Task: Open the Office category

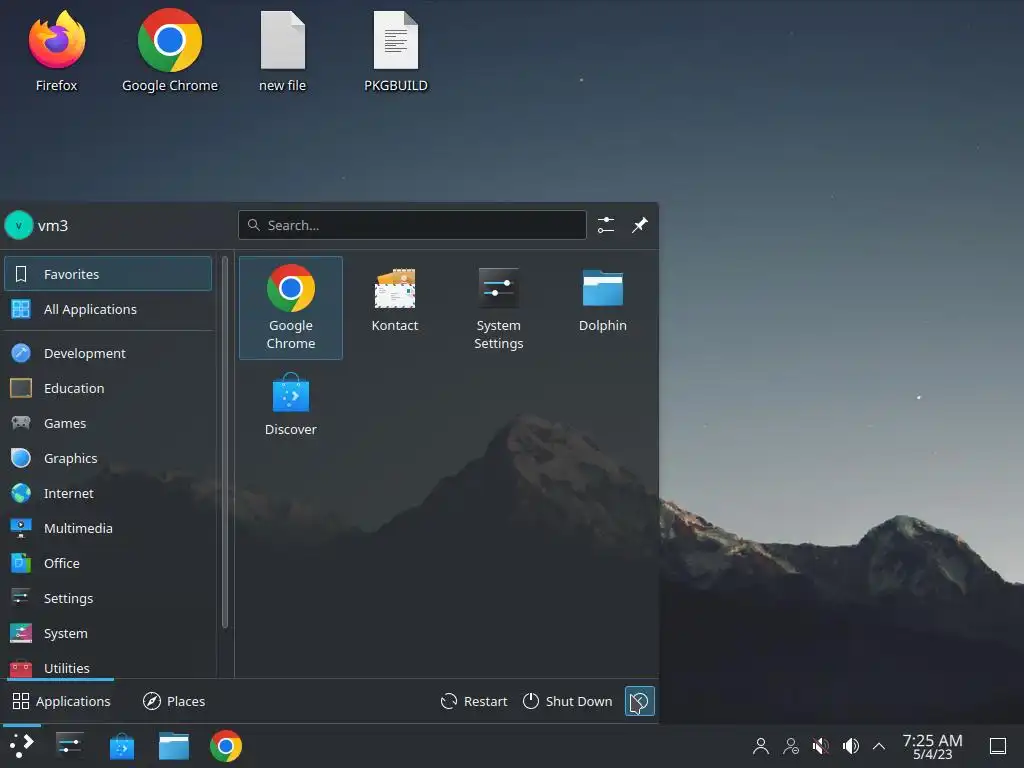Action: click(x=108, y=564)
